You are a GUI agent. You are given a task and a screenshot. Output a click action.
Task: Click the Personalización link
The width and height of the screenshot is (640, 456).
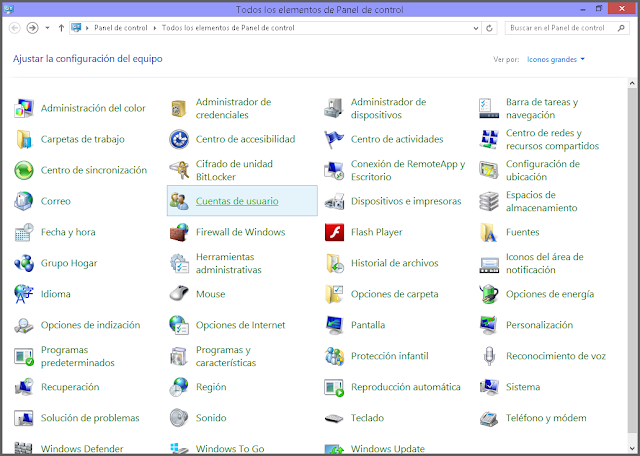(539, 325)
